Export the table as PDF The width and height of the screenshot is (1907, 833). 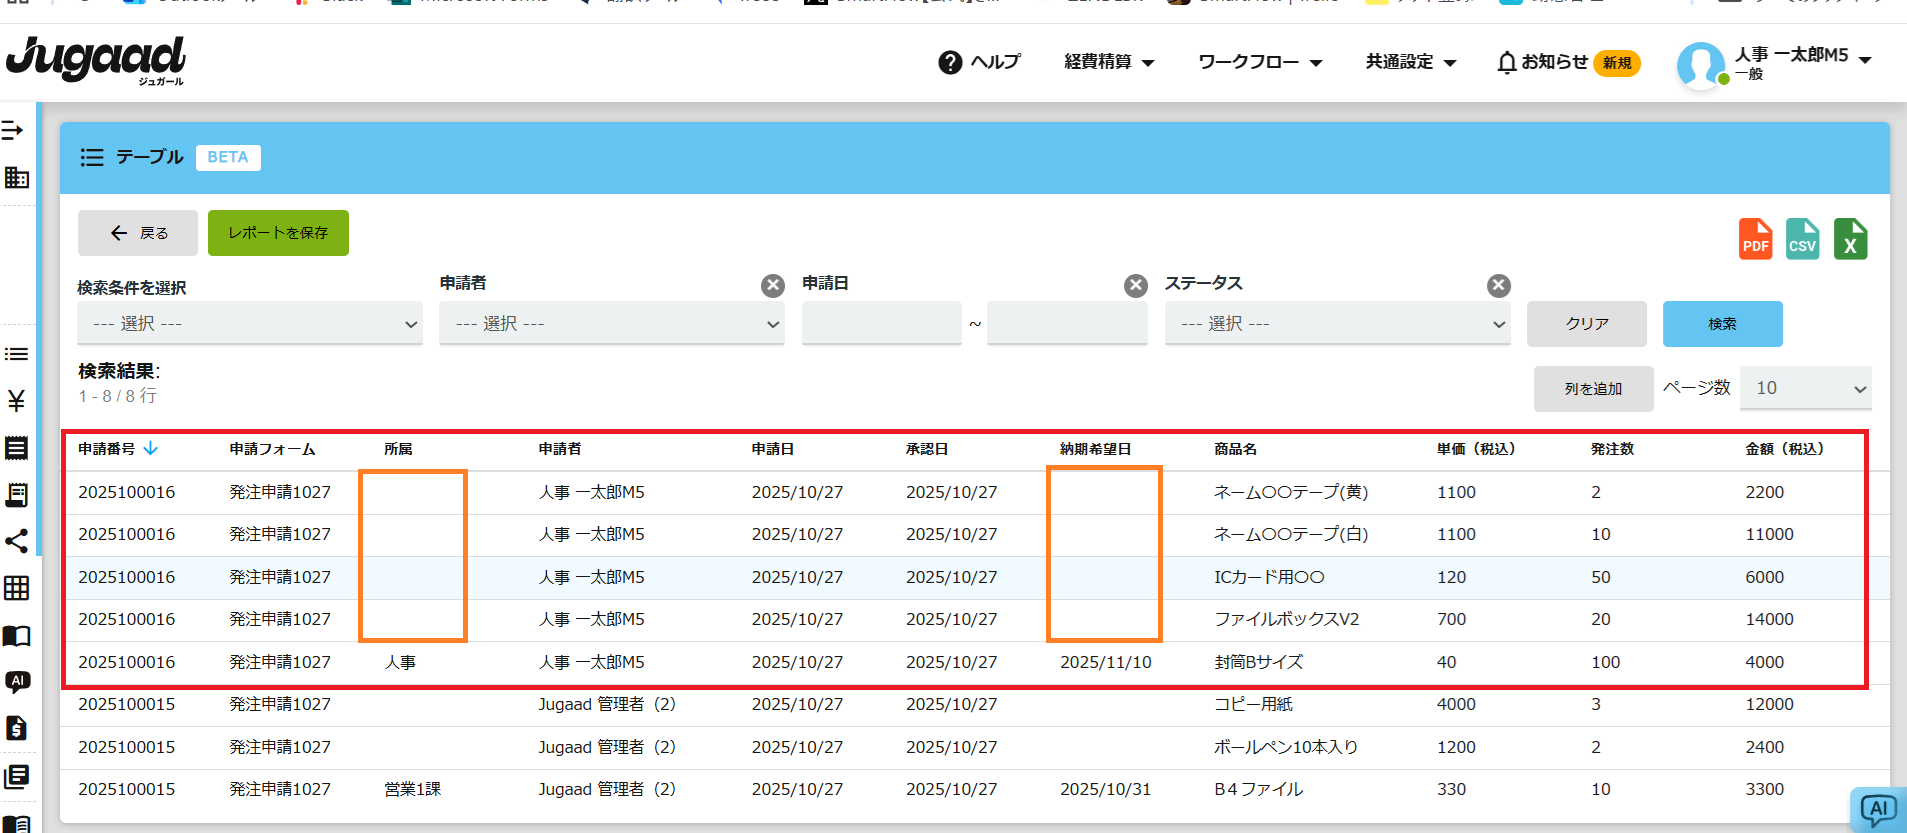tap(1755, 239)
